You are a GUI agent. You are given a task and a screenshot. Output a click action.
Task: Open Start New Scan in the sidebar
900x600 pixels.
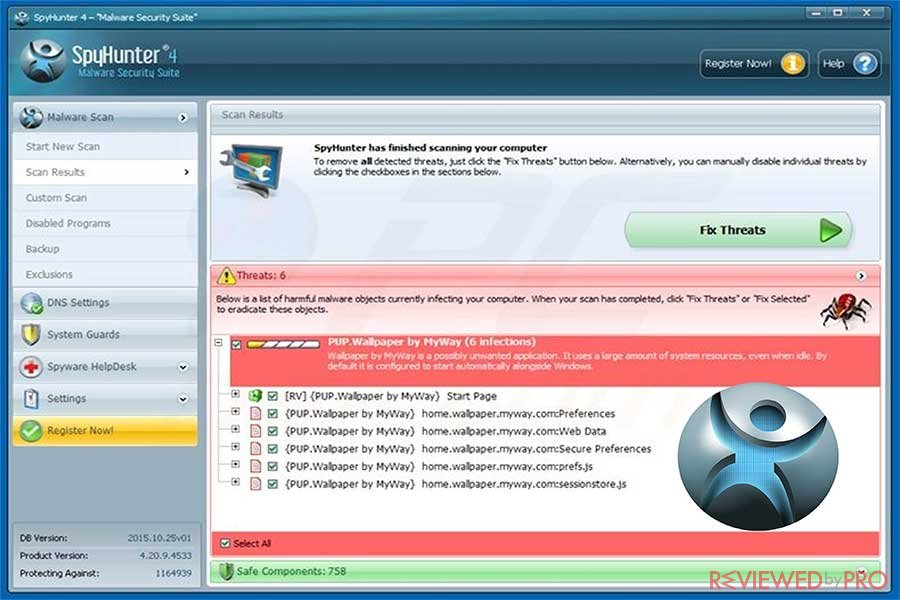[105, 147]
